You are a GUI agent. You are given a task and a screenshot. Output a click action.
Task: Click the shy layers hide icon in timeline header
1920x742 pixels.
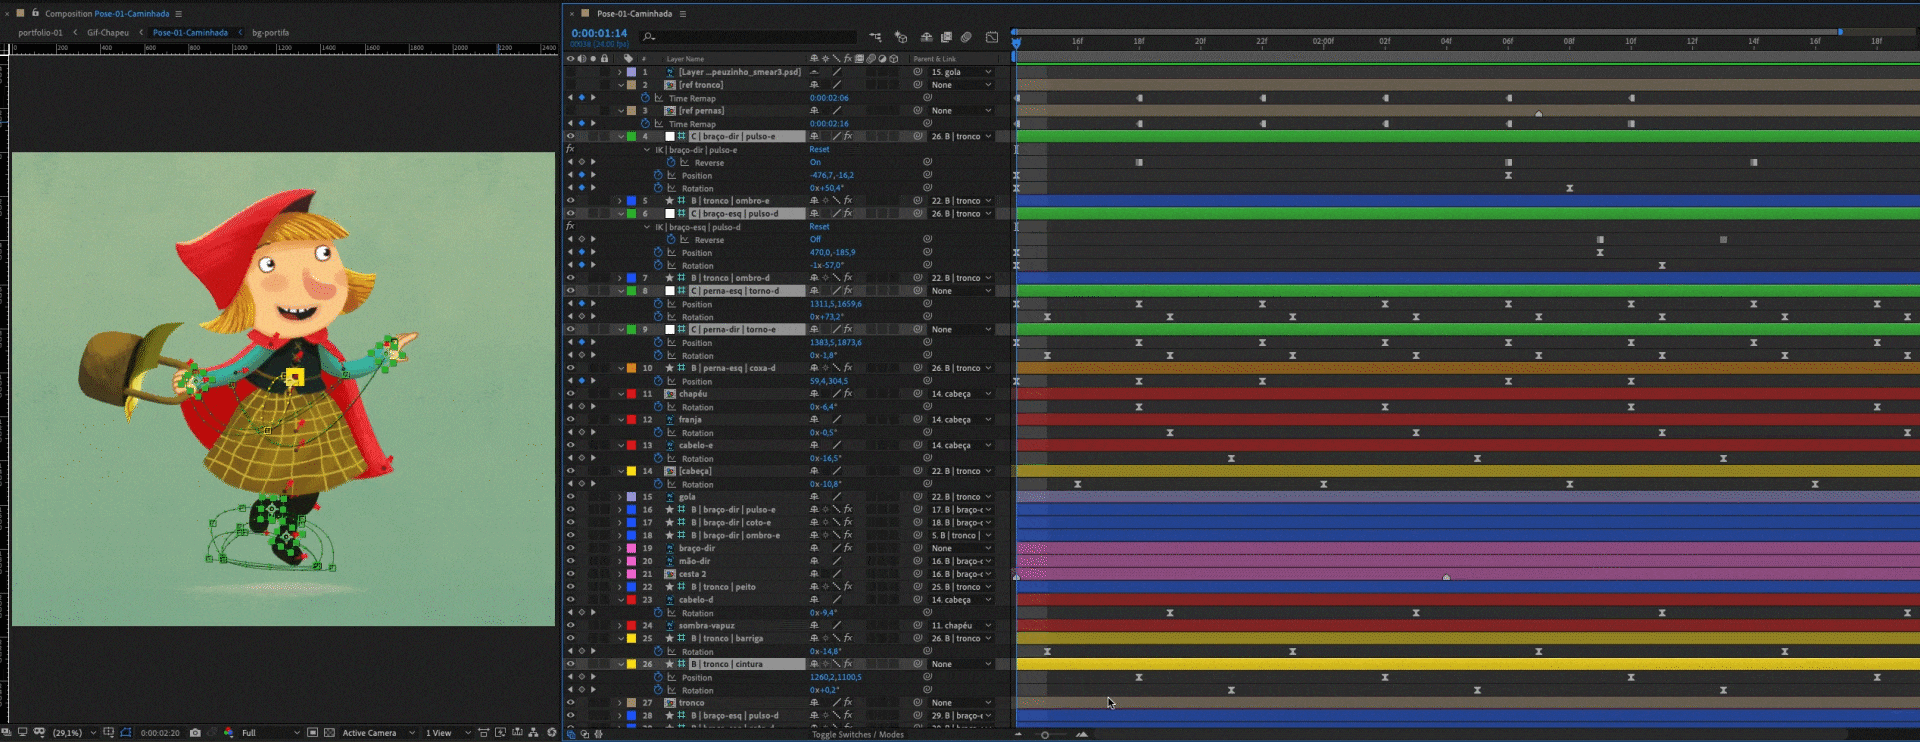coord(927,37)
